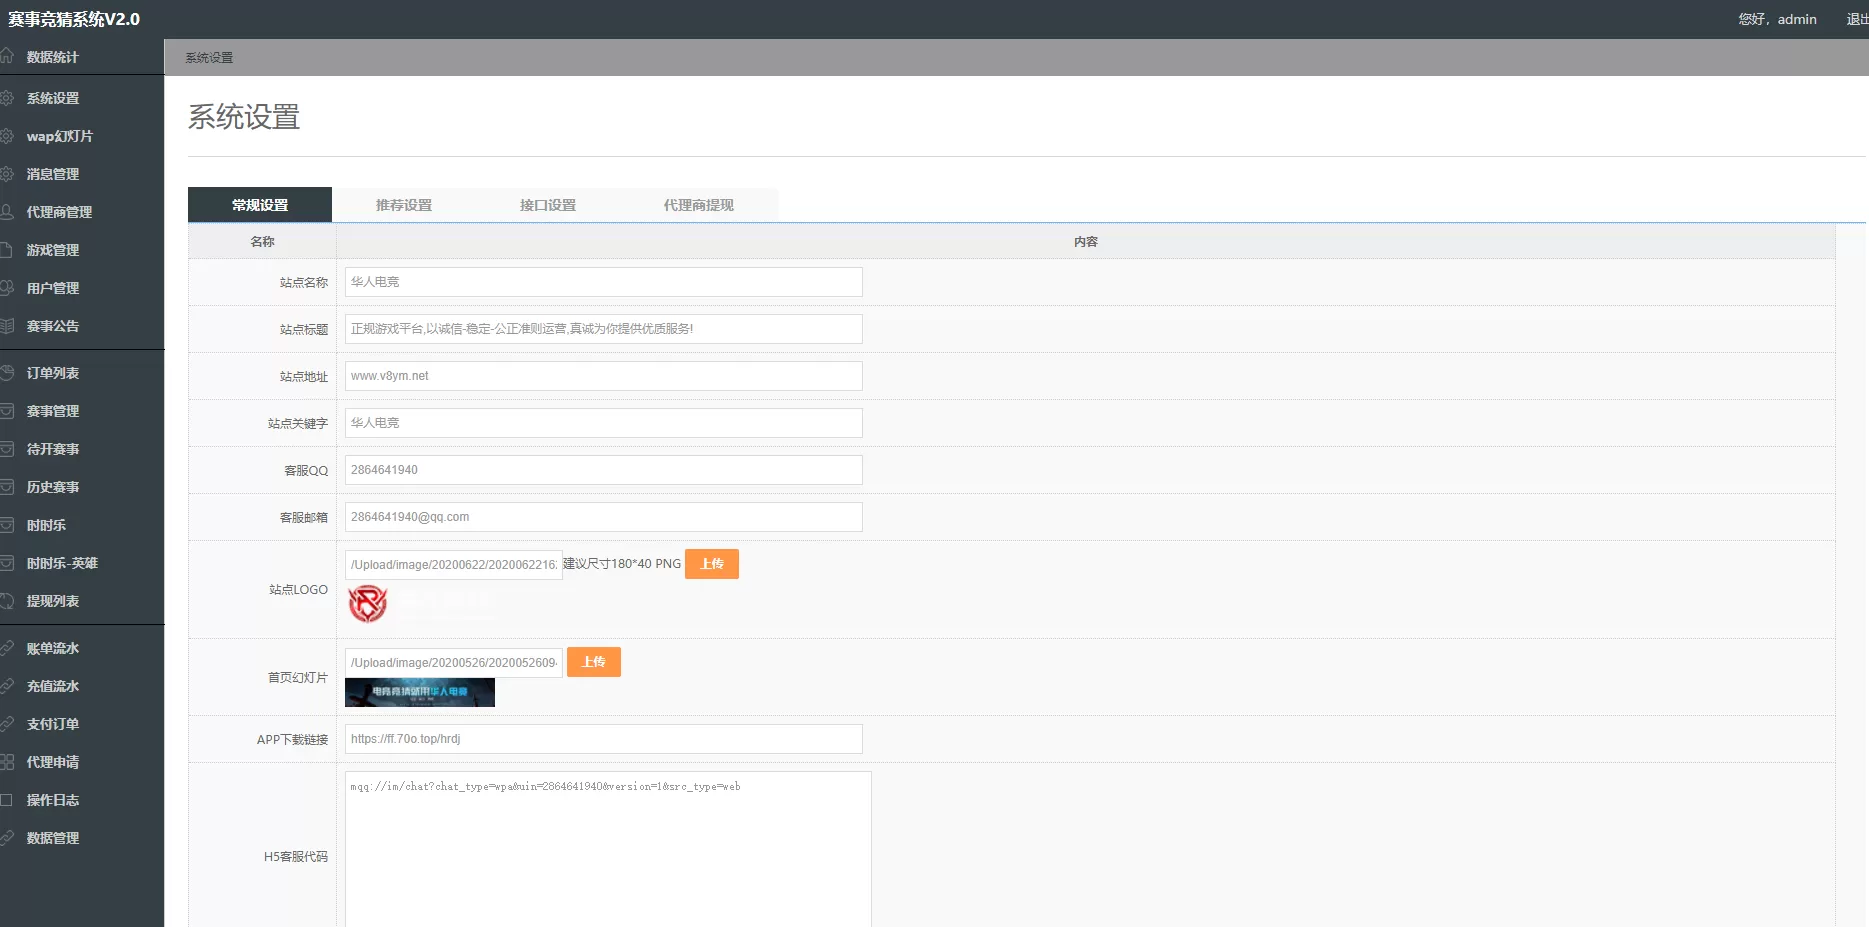Click the 站点名称 input field

[x=603, y=282]
